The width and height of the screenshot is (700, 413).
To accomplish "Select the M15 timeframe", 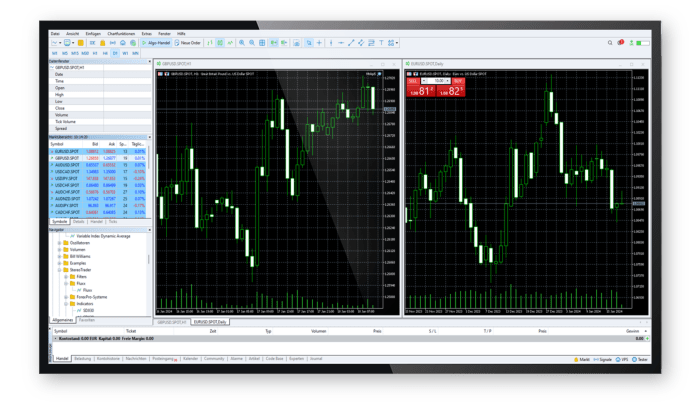I will pos(75,53).
